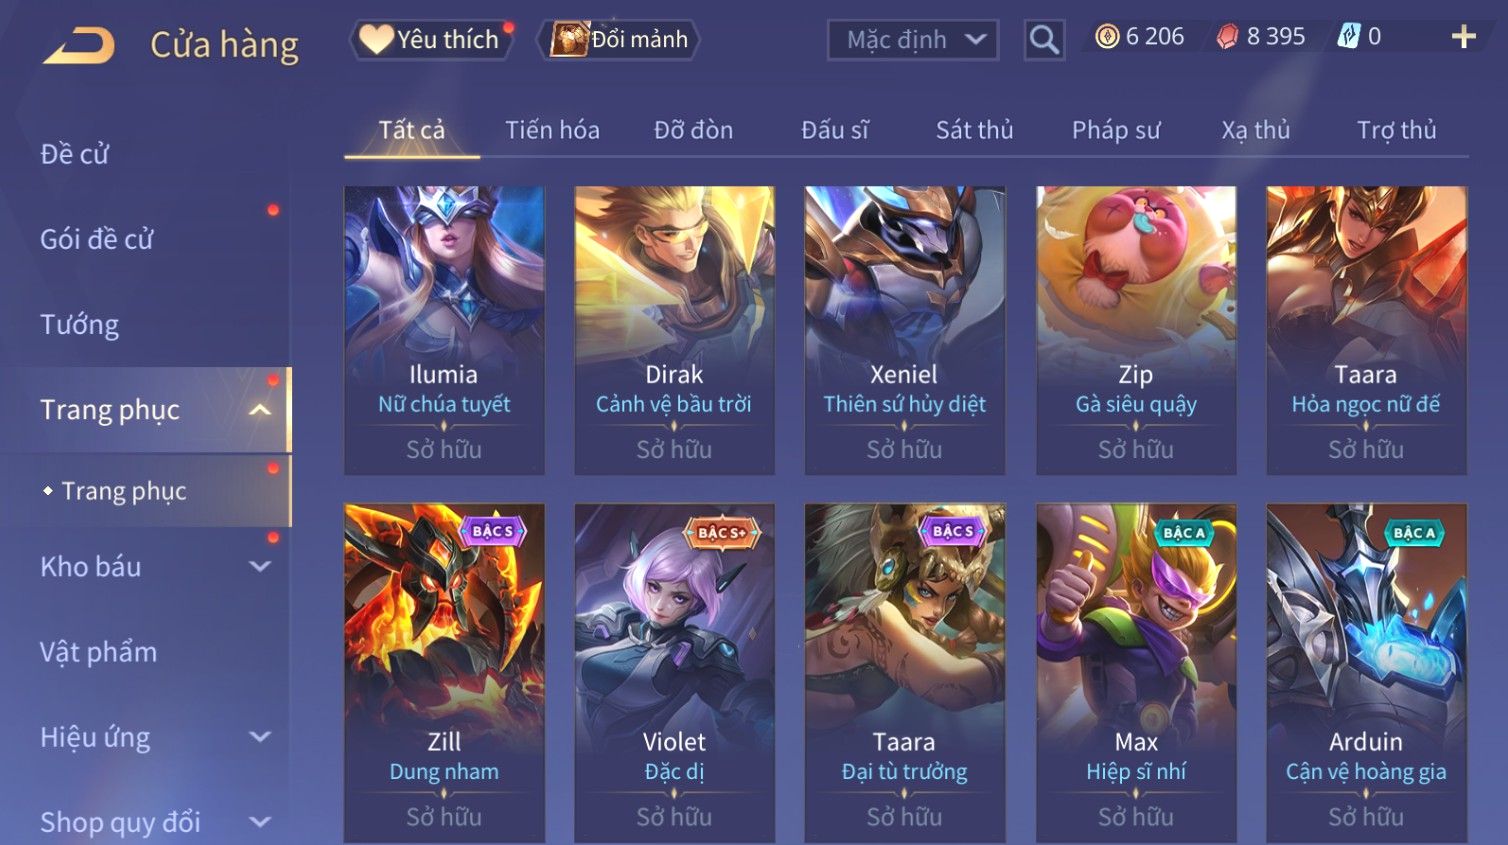Select the Zill Dung nham skin card
This screenshot has height=845, width=1508.
pyautogui.click(x=444, y=673)
